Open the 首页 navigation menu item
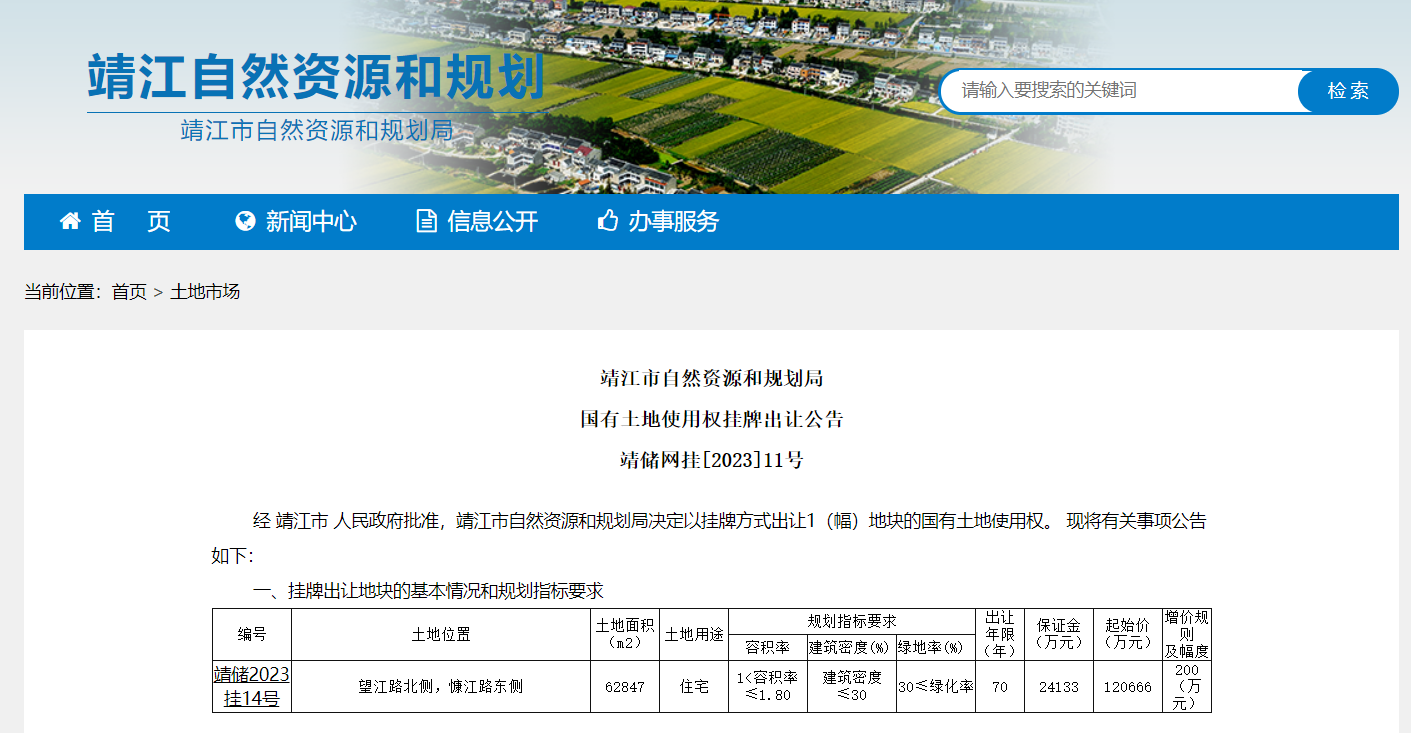This screenshot has width=1411, height=733. [131, 221]
